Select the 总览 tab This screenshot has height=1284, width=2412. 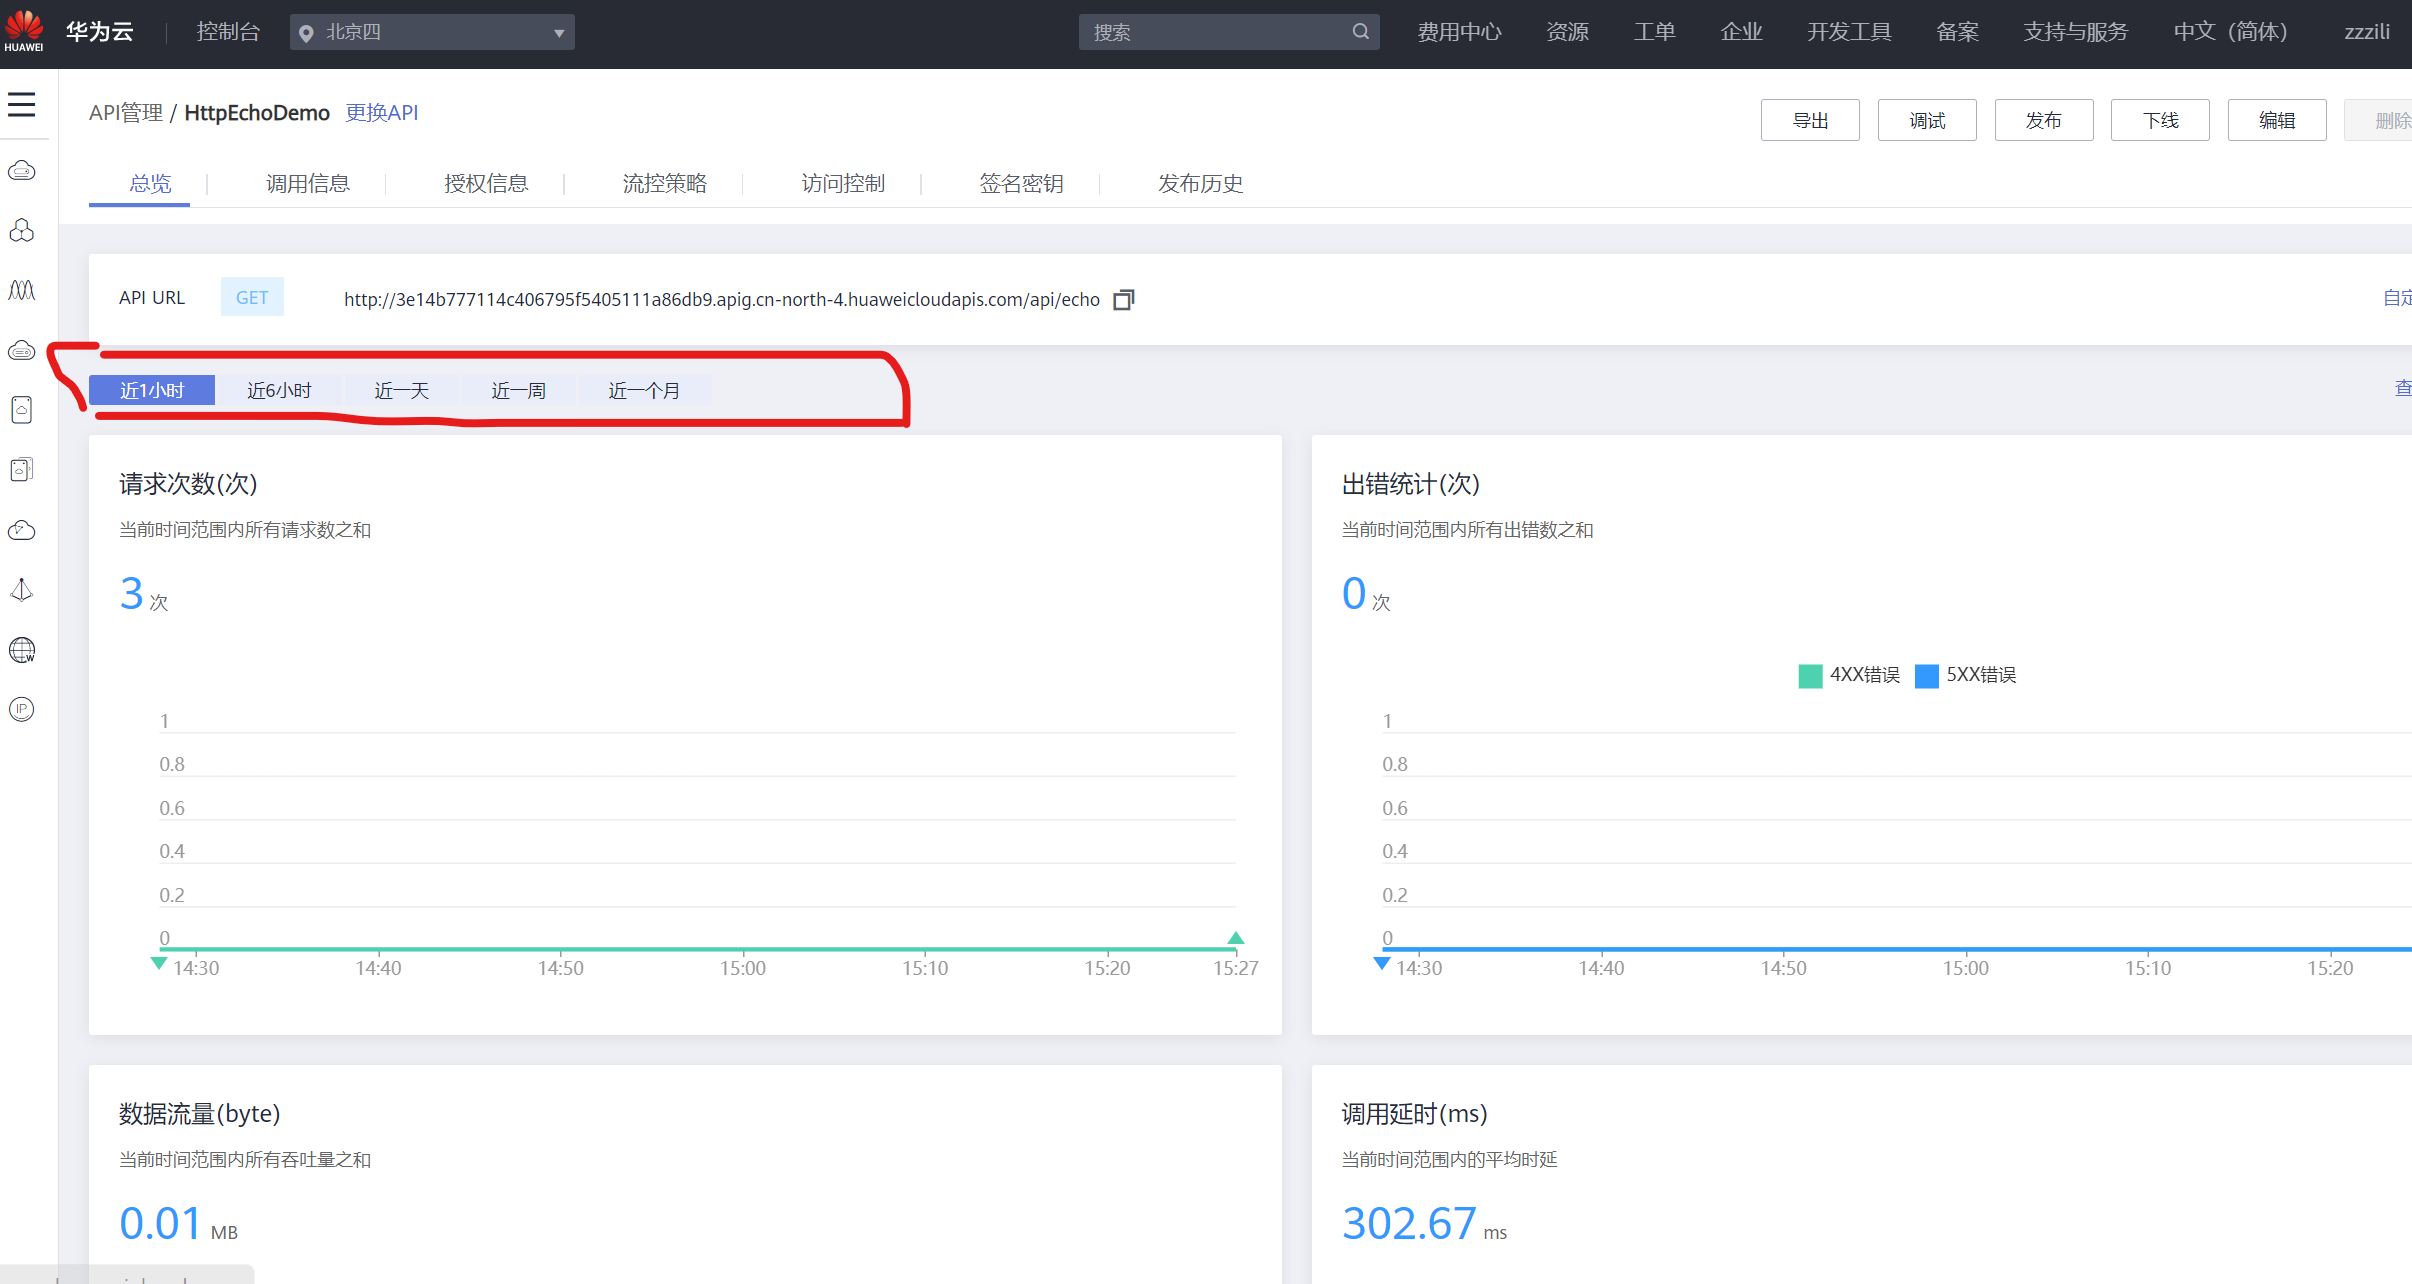pos(150,183)
